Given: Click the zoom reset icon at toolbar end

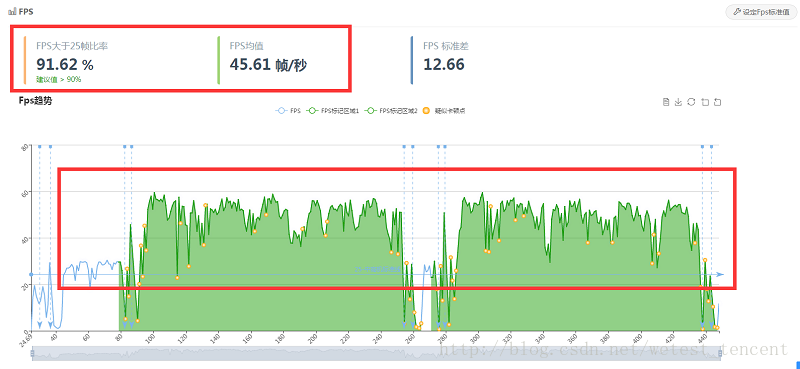Looking at the screenshot, I should click(x=718, y=102).
